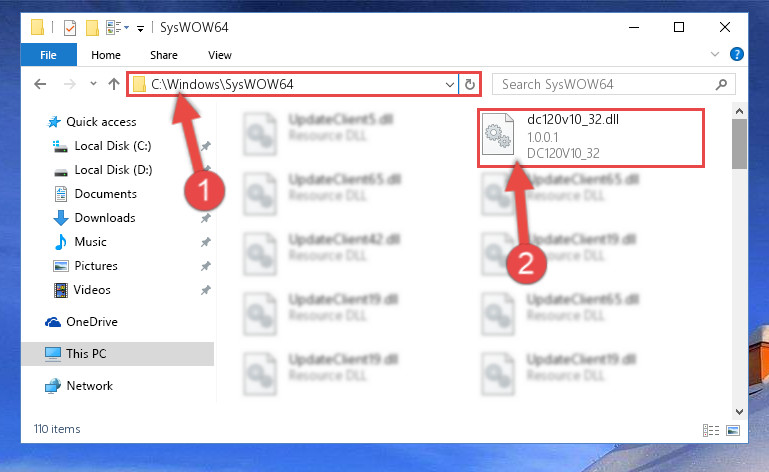Image resolution: width=769 pixels, height=472 pixels.
Task: Click the Up one level arrow
Action: (114, 84)
